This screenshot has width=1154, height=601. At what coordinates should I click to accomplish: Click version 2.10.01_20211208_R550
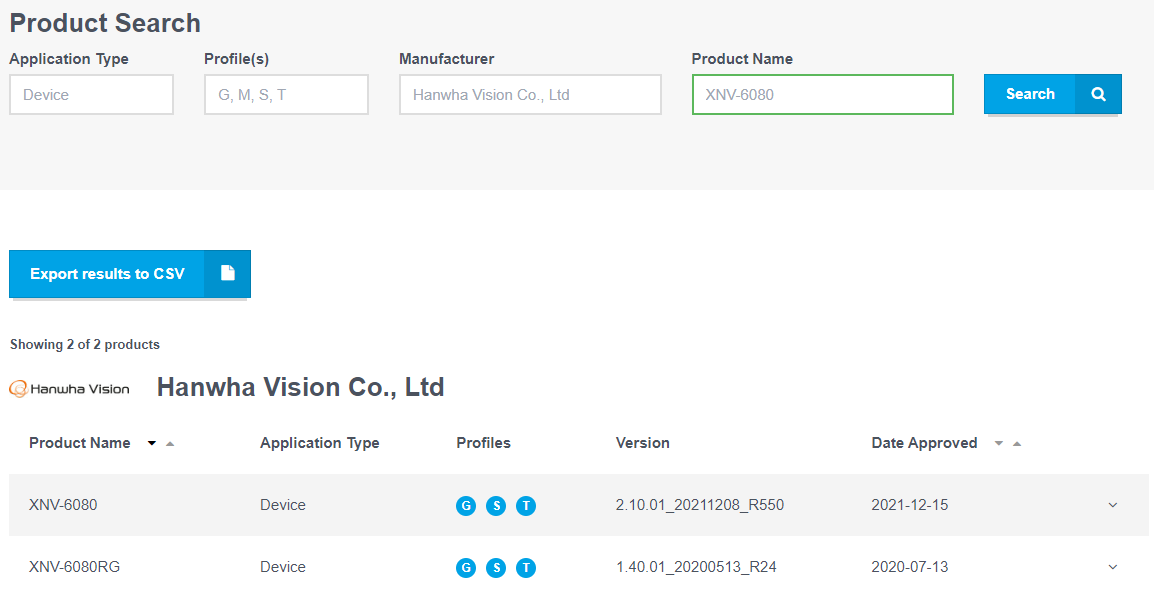tap(700, 505)
